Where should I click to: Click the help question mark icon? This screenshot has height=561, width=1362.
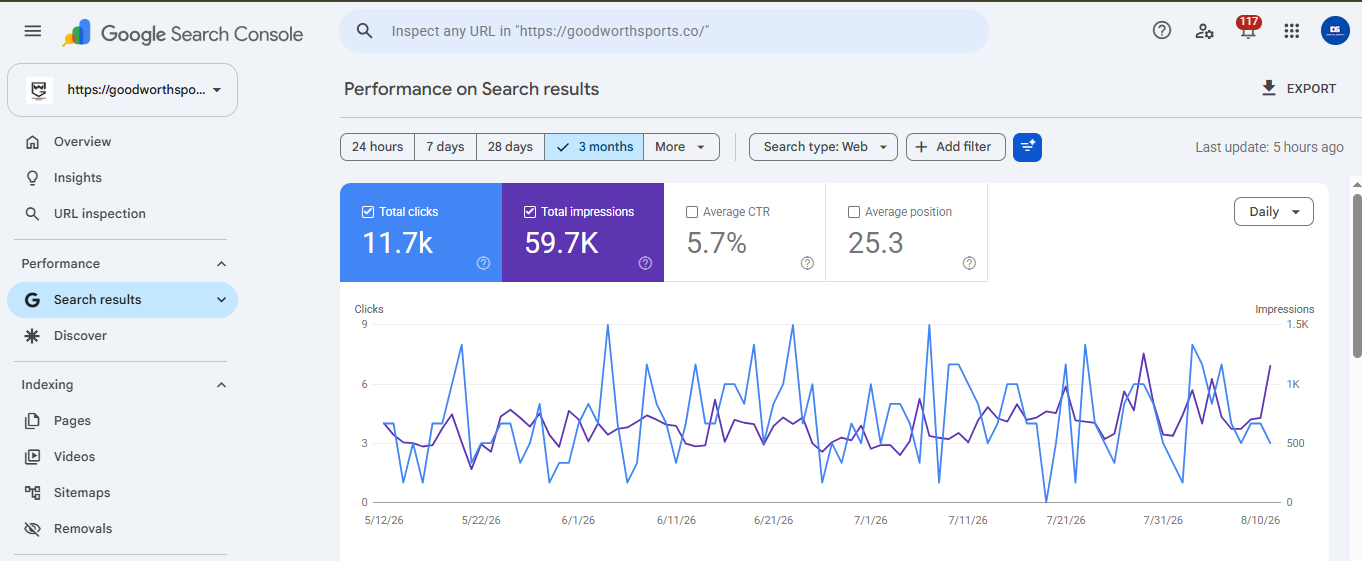1162,30
